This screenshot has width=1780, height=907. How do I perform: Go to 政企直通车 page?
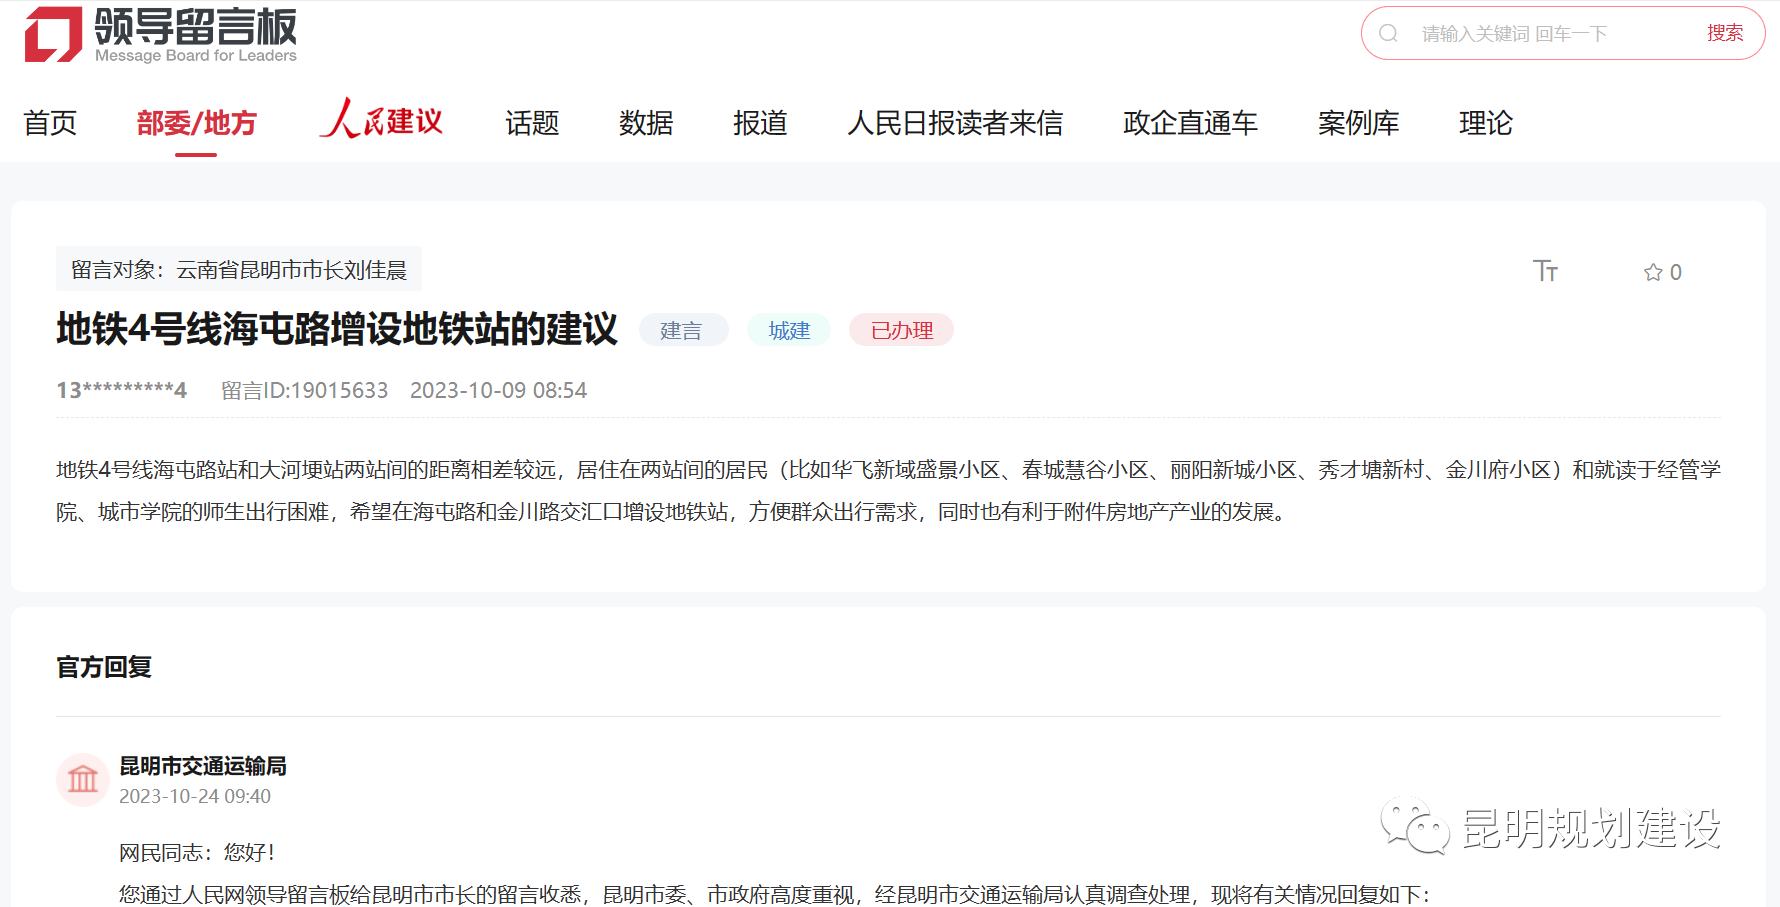pos(1190,123)
